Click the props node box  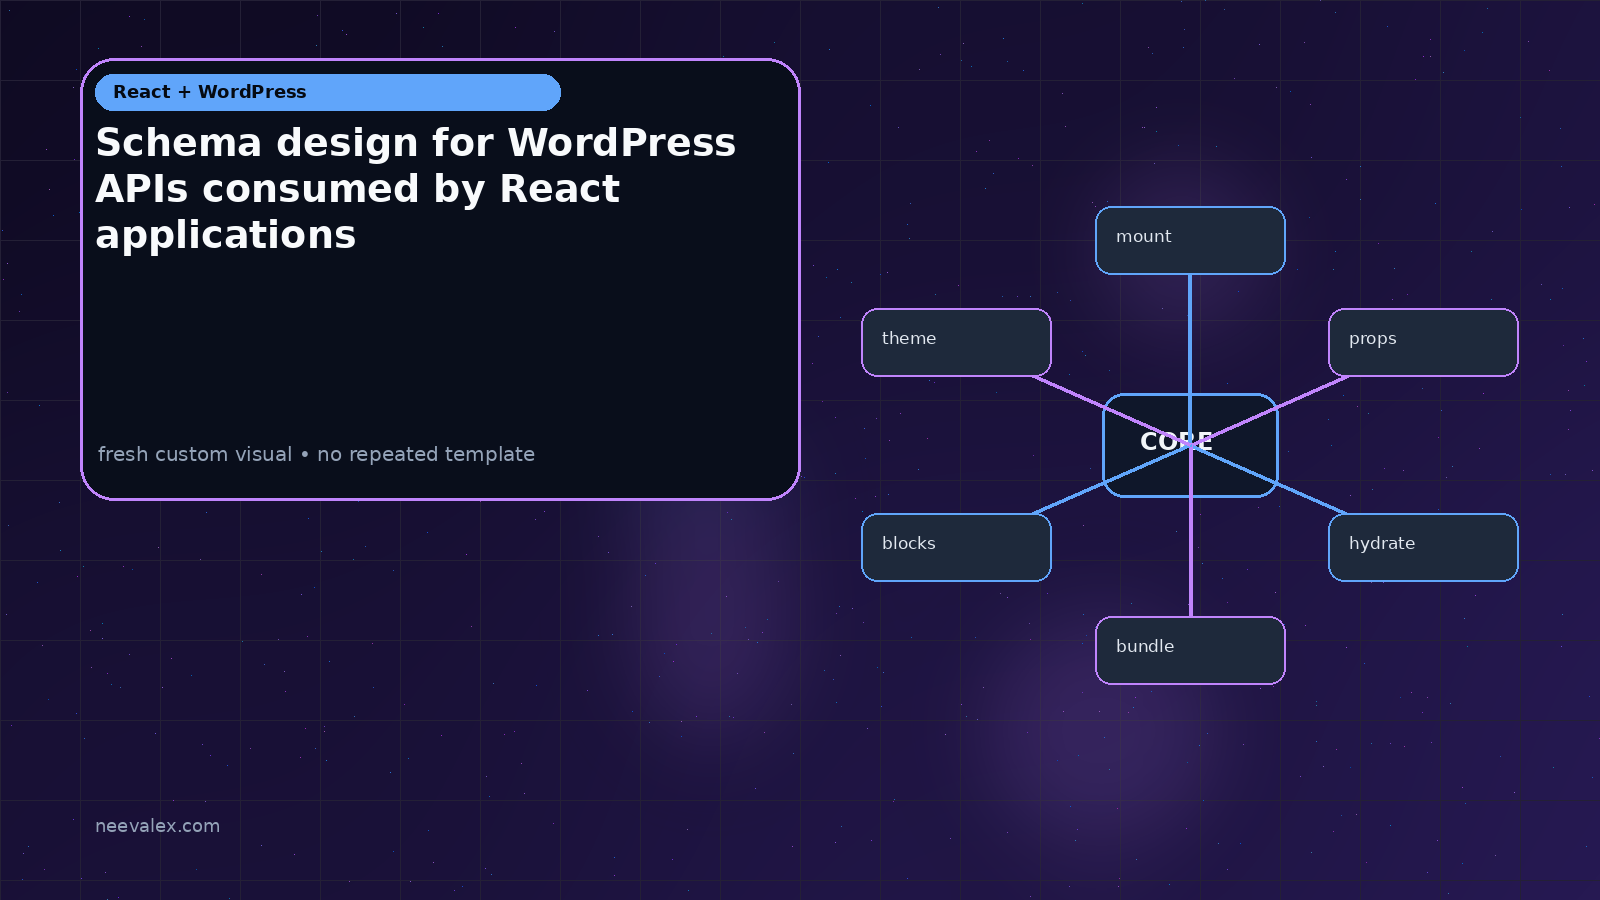(x=1423, y=342)
